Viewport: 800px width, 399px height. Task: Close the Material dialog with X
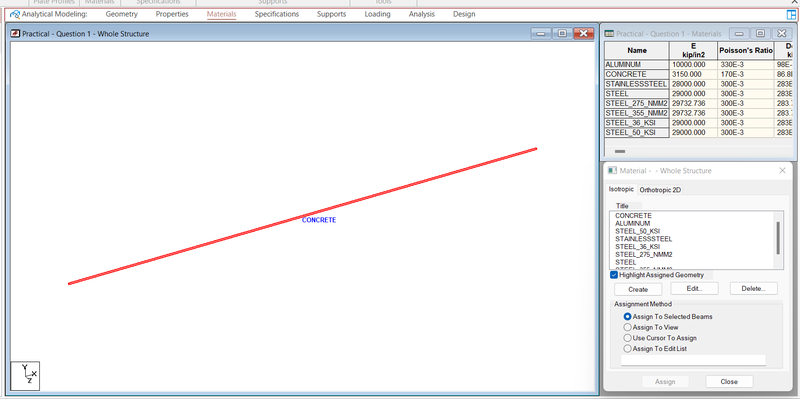click(782, 170)
